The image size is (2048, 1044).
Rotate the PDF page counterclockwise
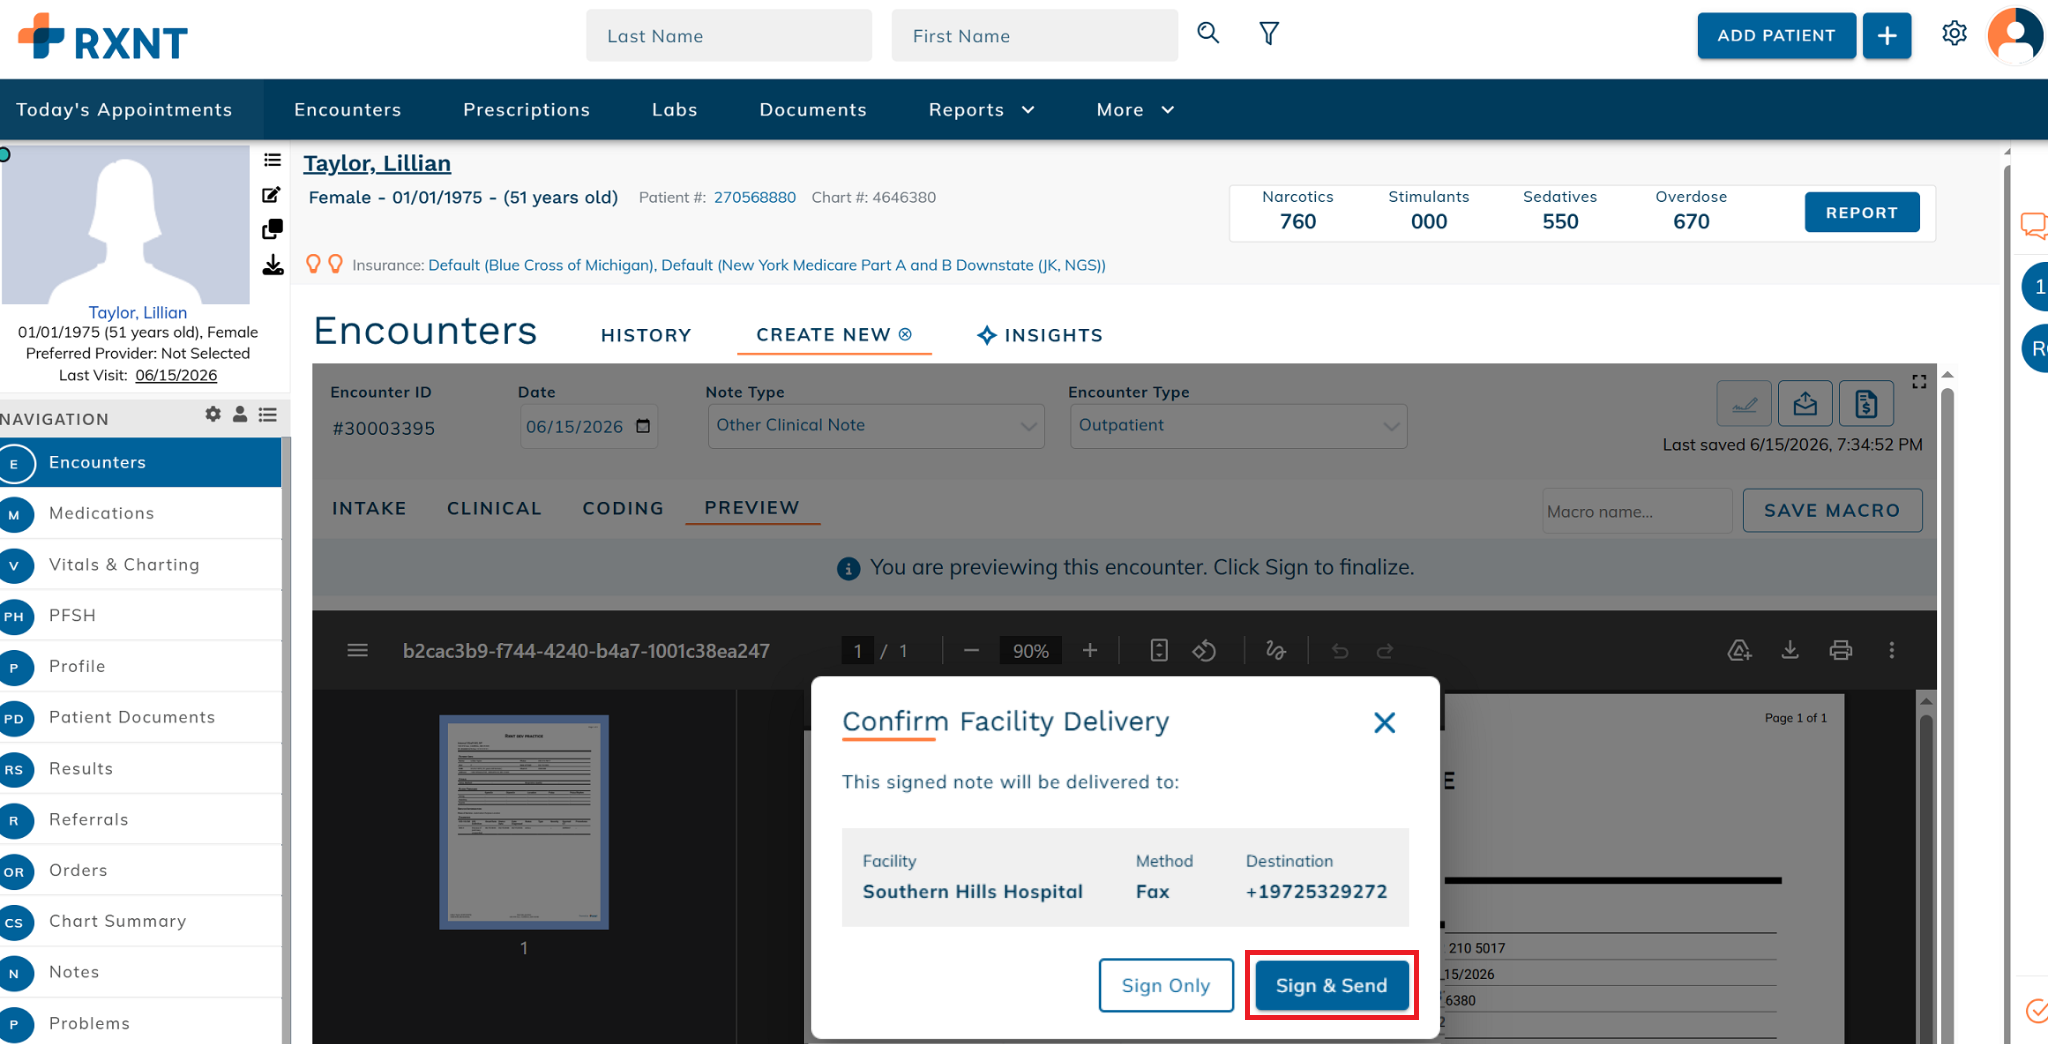point(1204,651)
